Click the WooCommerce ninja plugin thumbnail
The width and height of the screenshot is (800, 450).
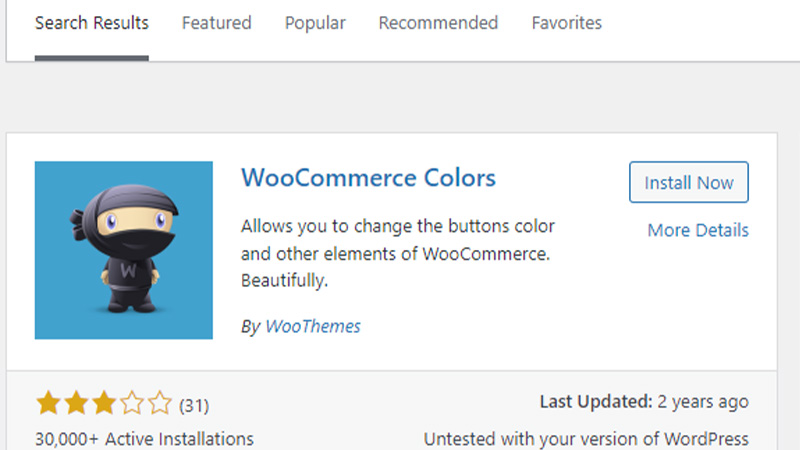[124, 250]
